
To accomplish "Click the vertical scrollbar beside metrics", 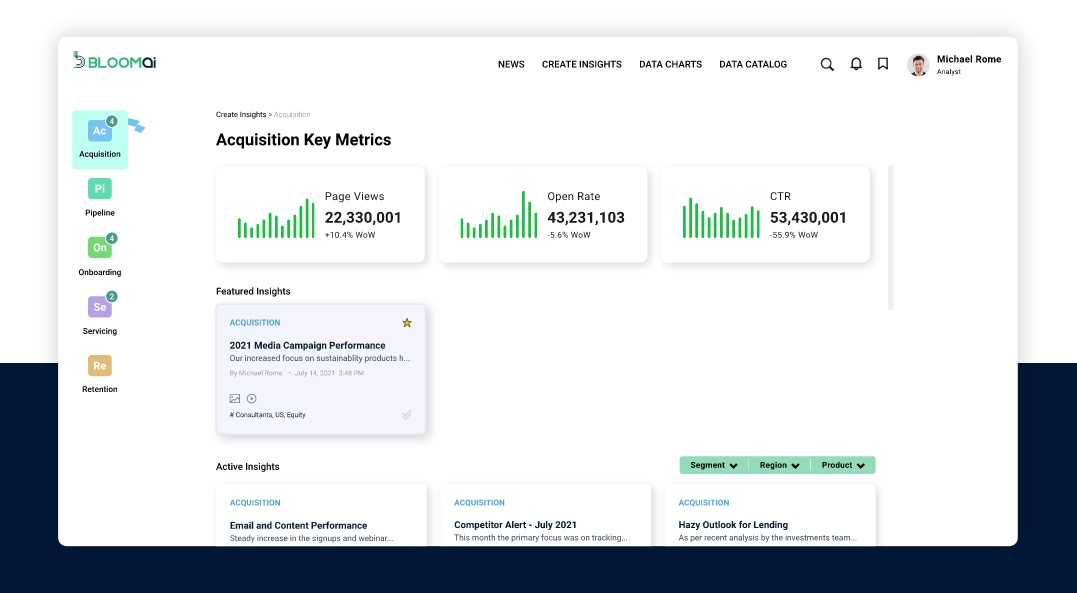I will point(890,238).
